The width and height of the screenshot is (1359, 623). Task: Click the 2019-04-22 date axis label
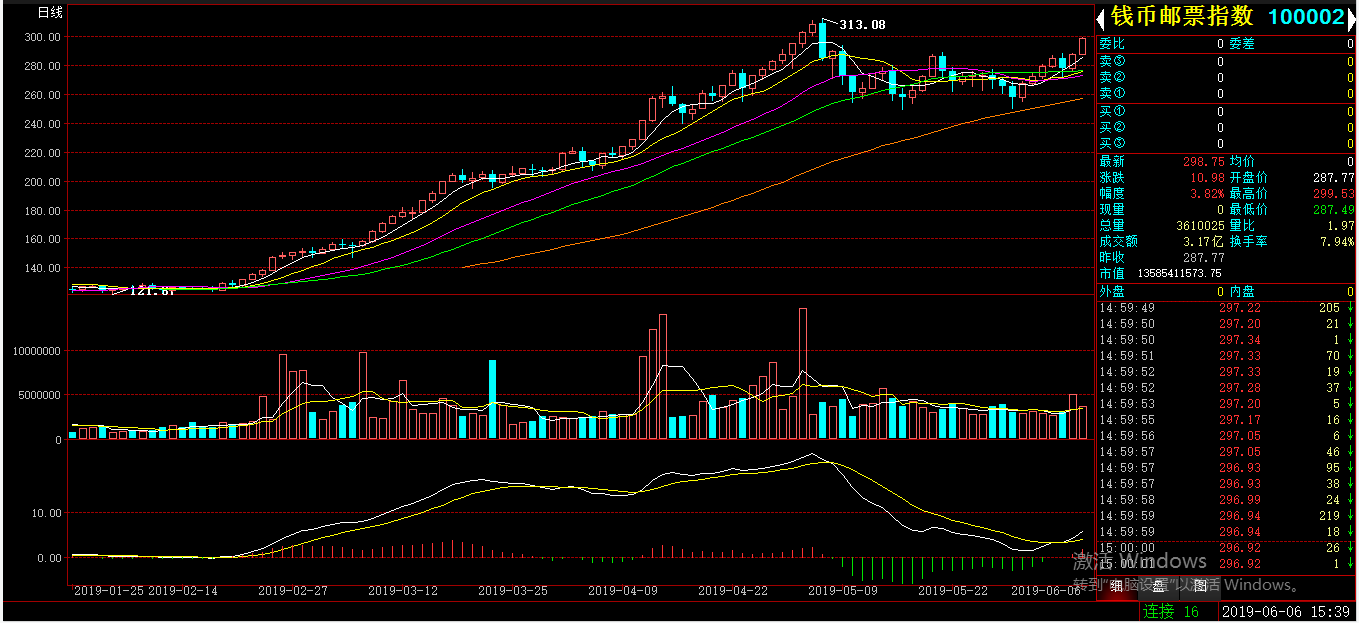(733, 590)
